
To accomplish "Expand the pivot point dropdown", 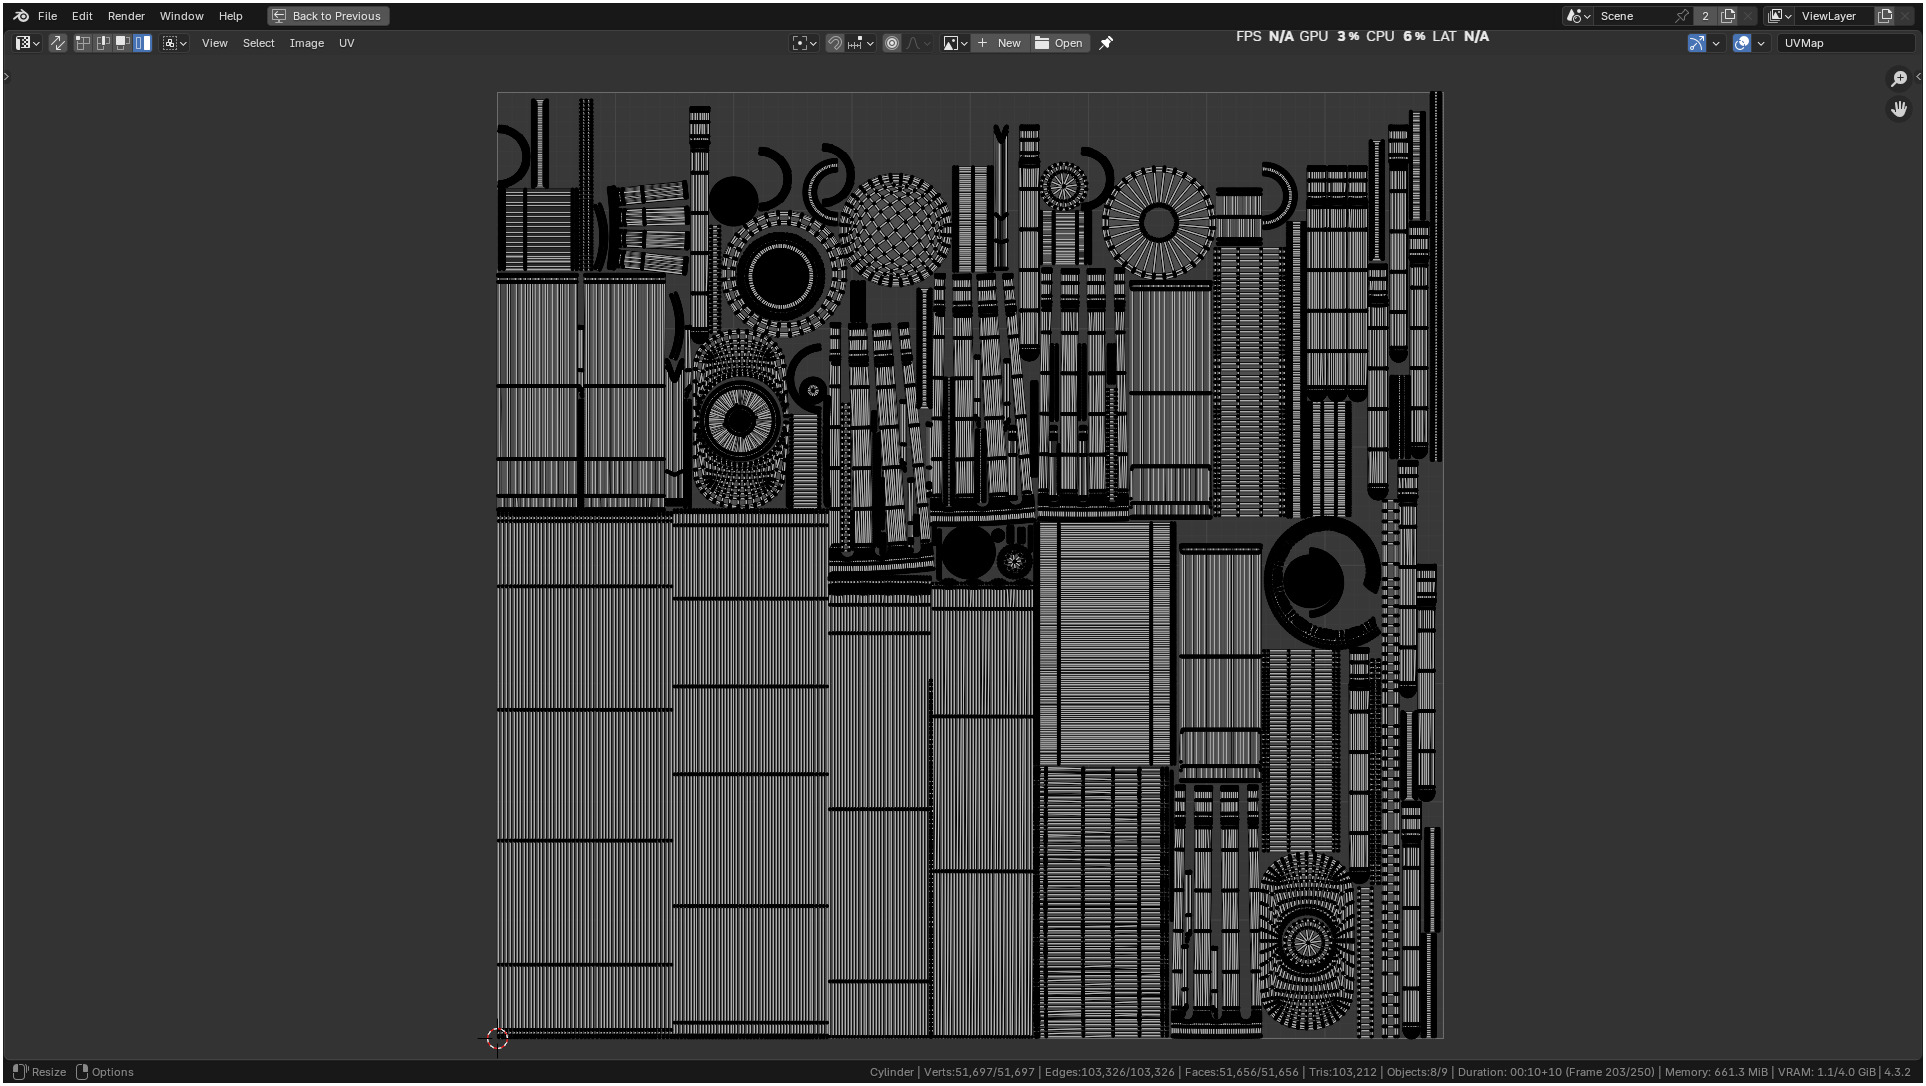I will [x=805, y=43].
